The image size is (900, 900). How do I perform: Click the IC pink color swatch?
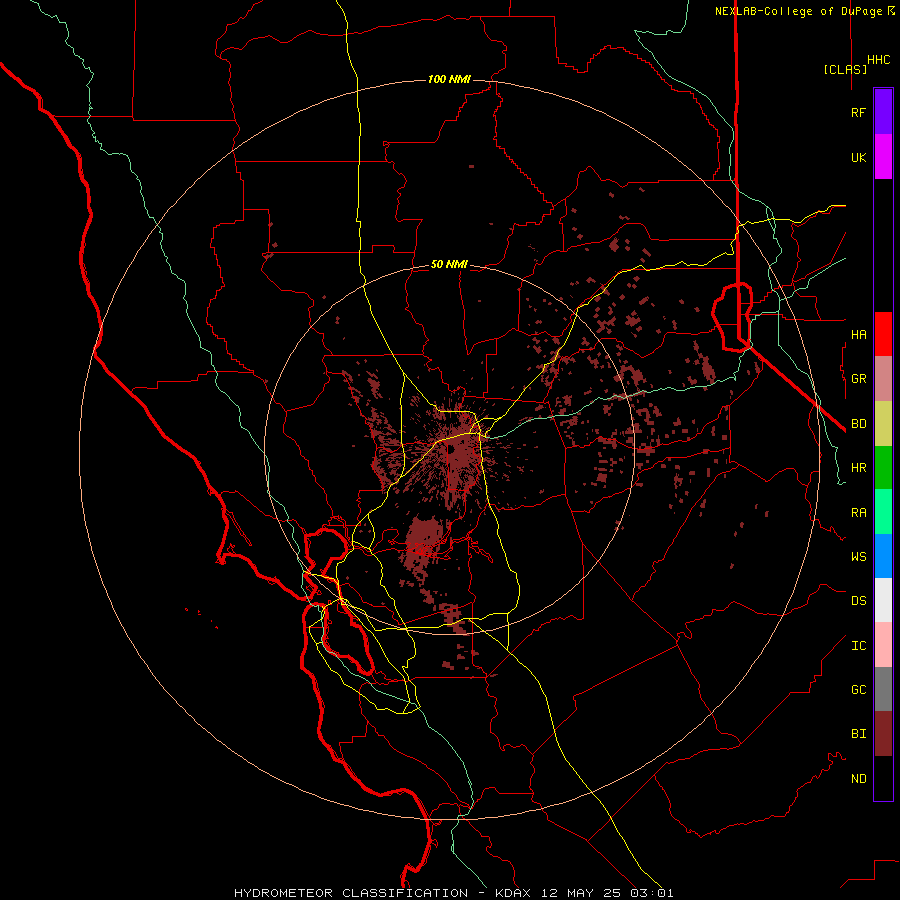(883, 645)
